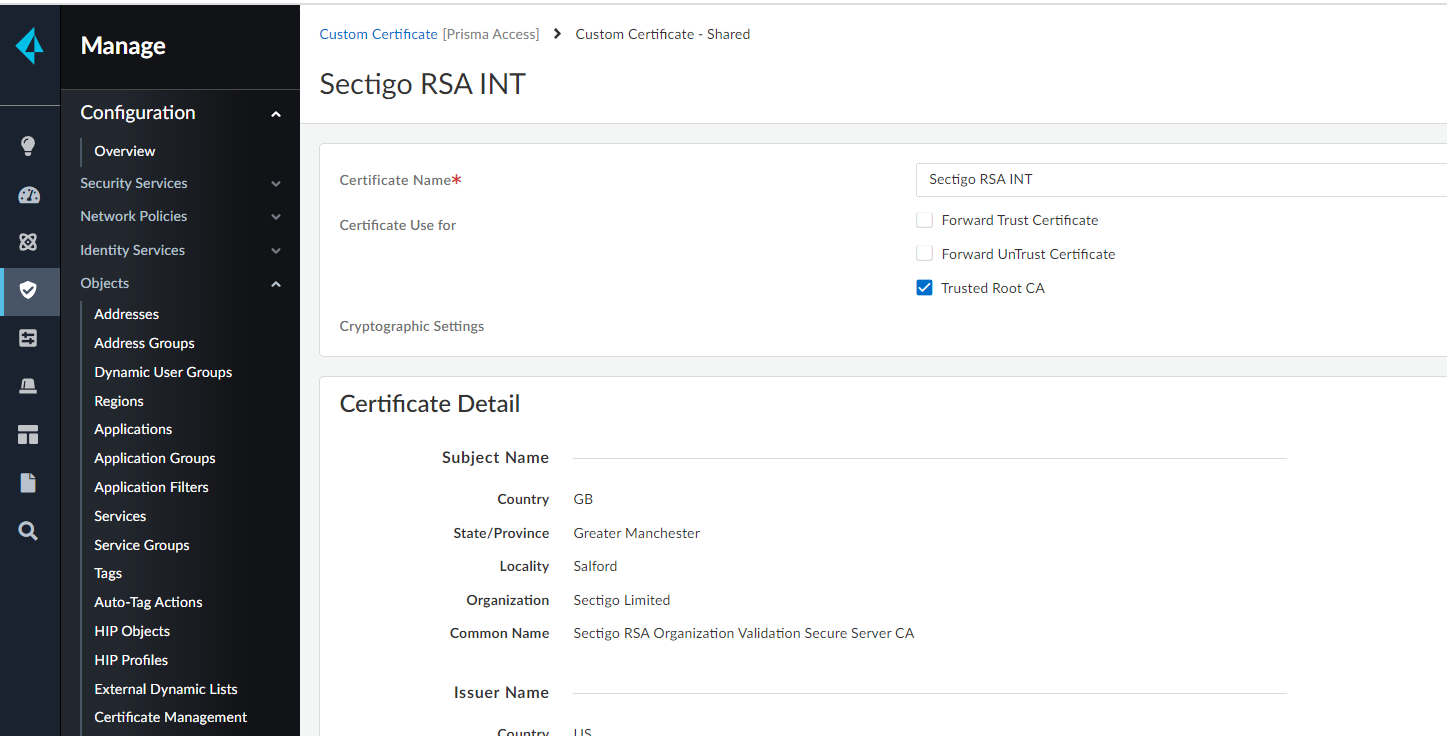Click the sliders workflow icon in left rail
The image size is (1447, 736).
click(28, 339)
